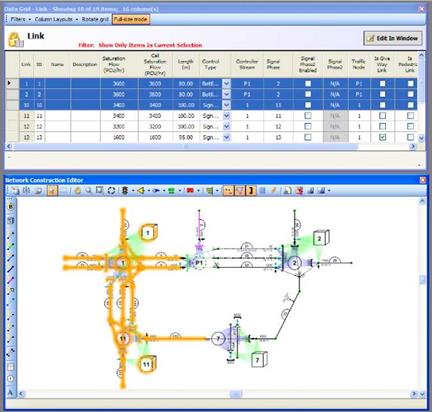
Task: Open Control Type dropdown for link 12
Action: click(226, 126)
